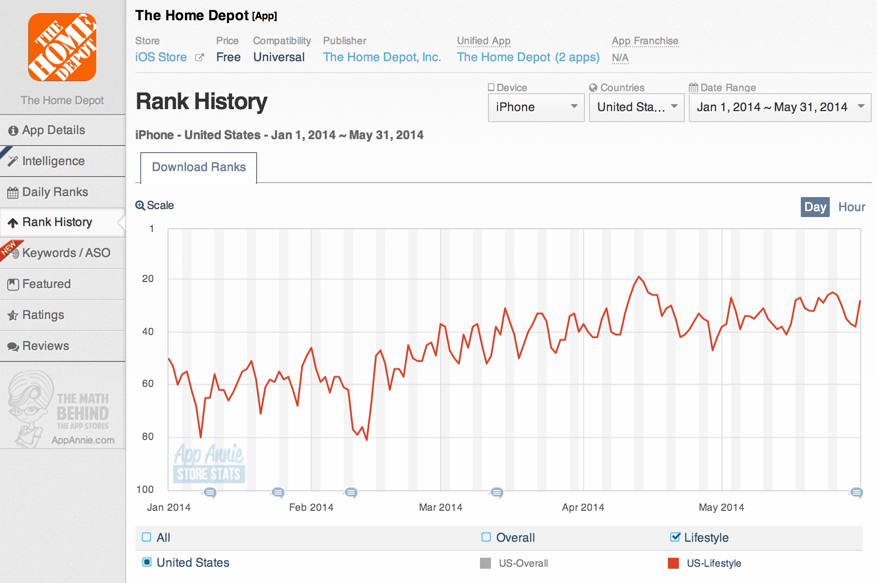Click the Ratings star icon
Viewport: 877px width, 583px height.
[13, 316]
